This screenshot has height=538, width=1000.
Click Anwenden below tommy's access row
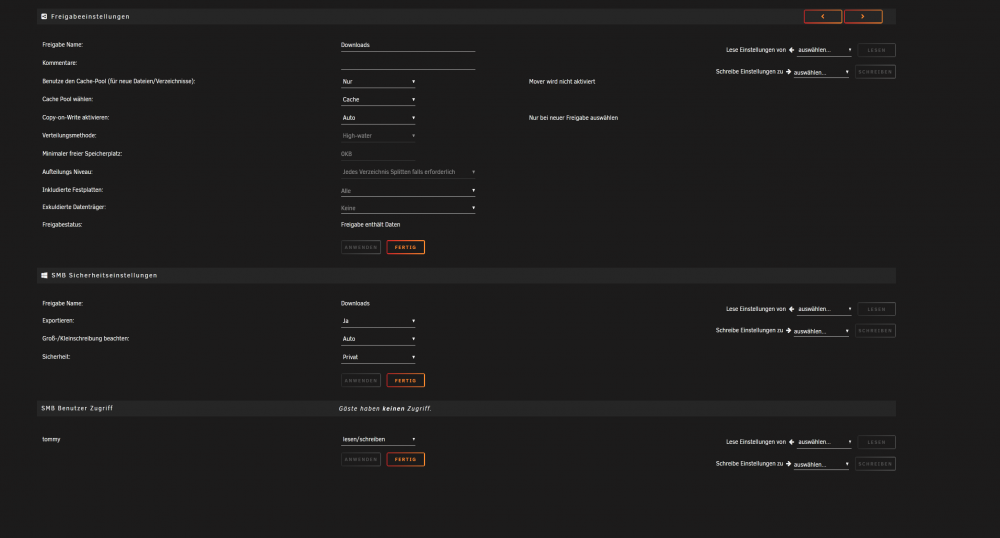pyautogui.click(x=361, y=460)
